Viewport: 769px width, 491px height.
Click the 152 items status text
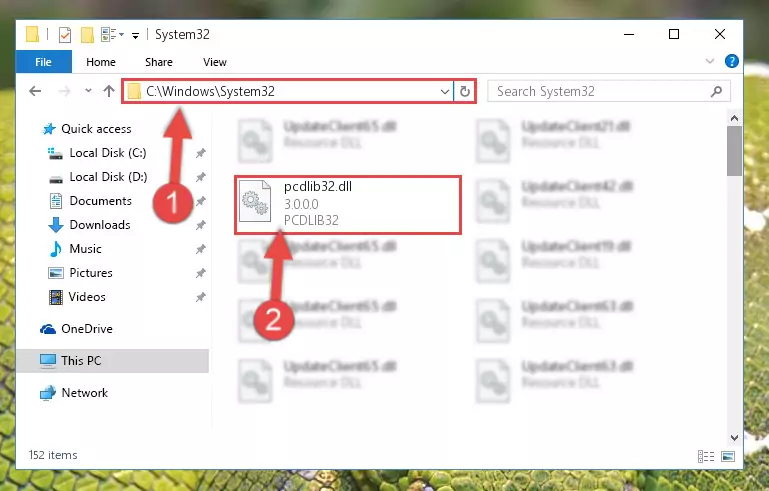tap(53, 455)
